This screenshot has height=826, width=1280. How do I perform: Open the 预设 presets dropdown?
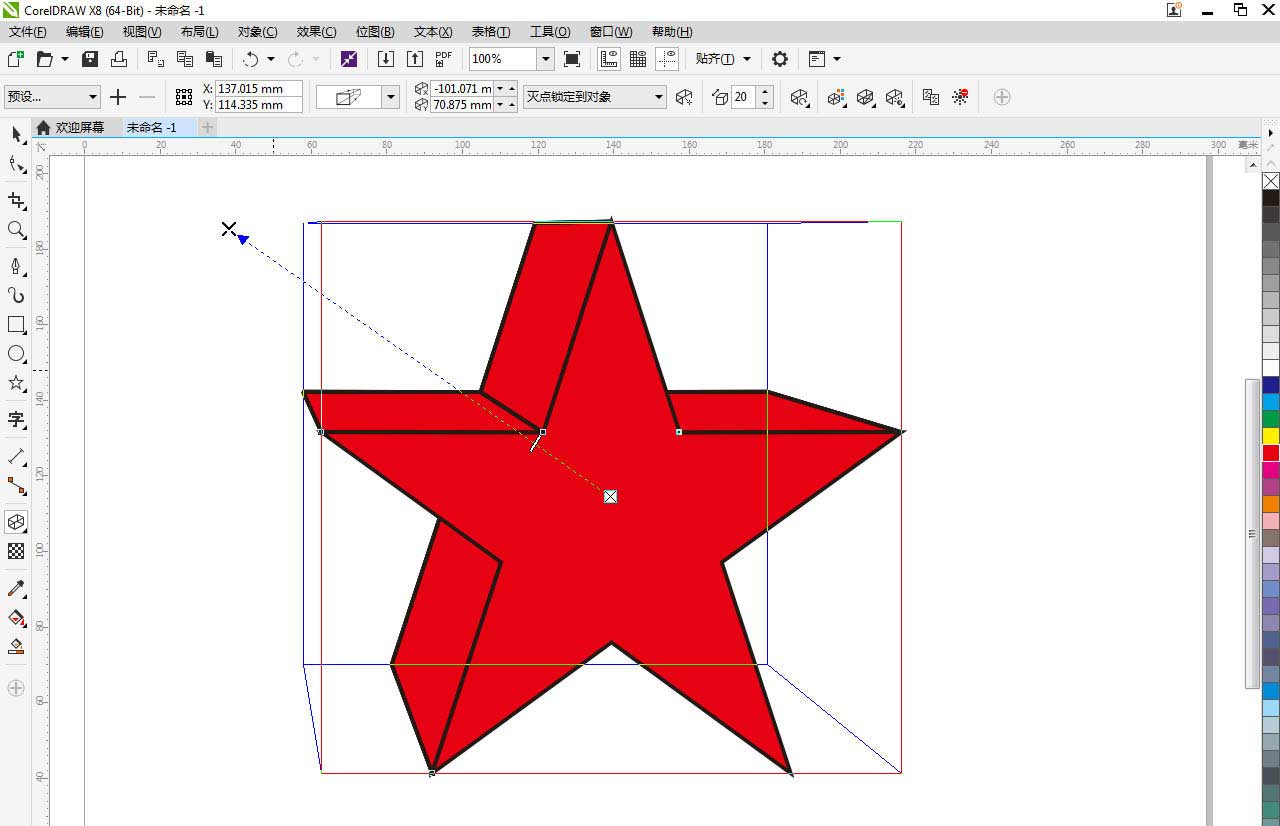click(93, 97)
